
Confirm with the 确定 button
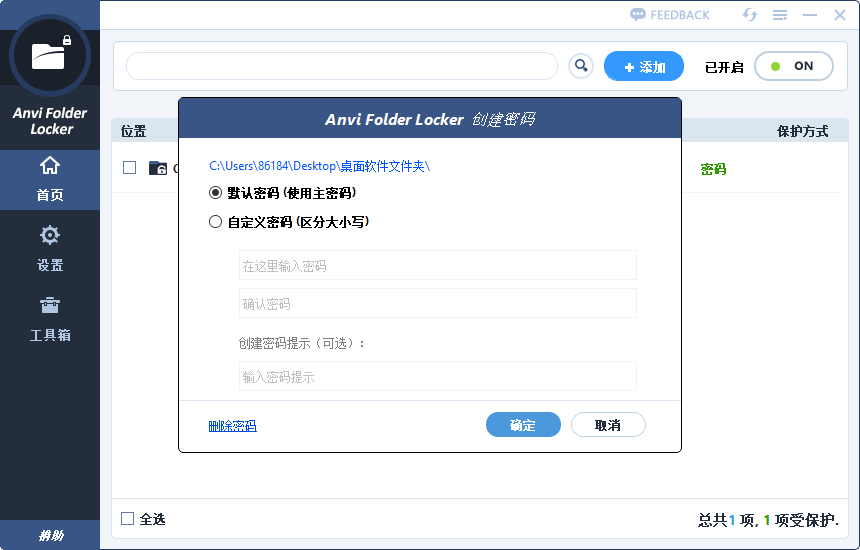[523, 425]
